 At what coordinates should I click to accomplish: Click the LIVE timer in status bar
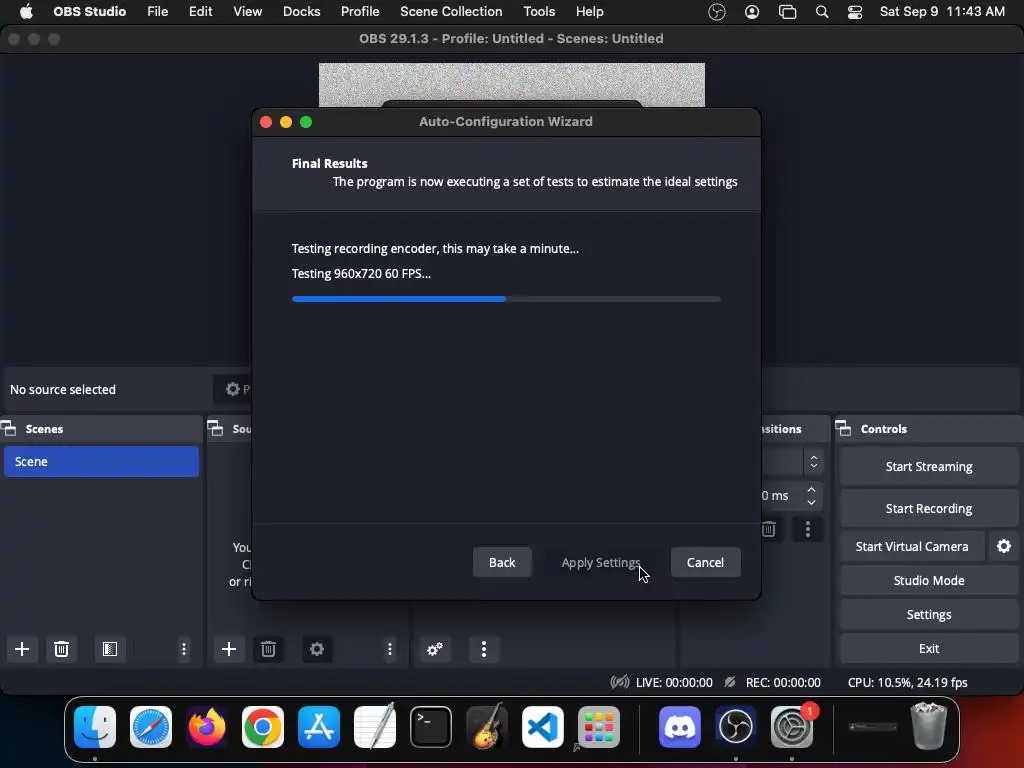[x=674, y=682]
